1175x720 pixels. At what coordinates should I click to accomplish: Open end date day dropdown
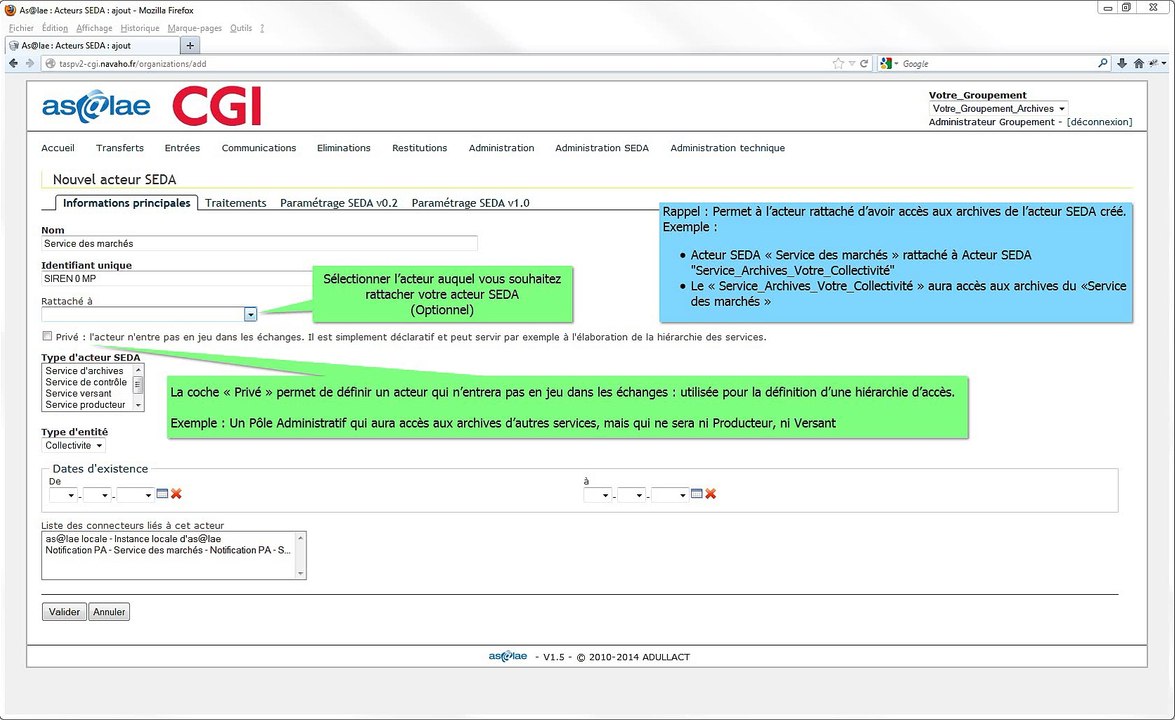click(x=597, y=494)
